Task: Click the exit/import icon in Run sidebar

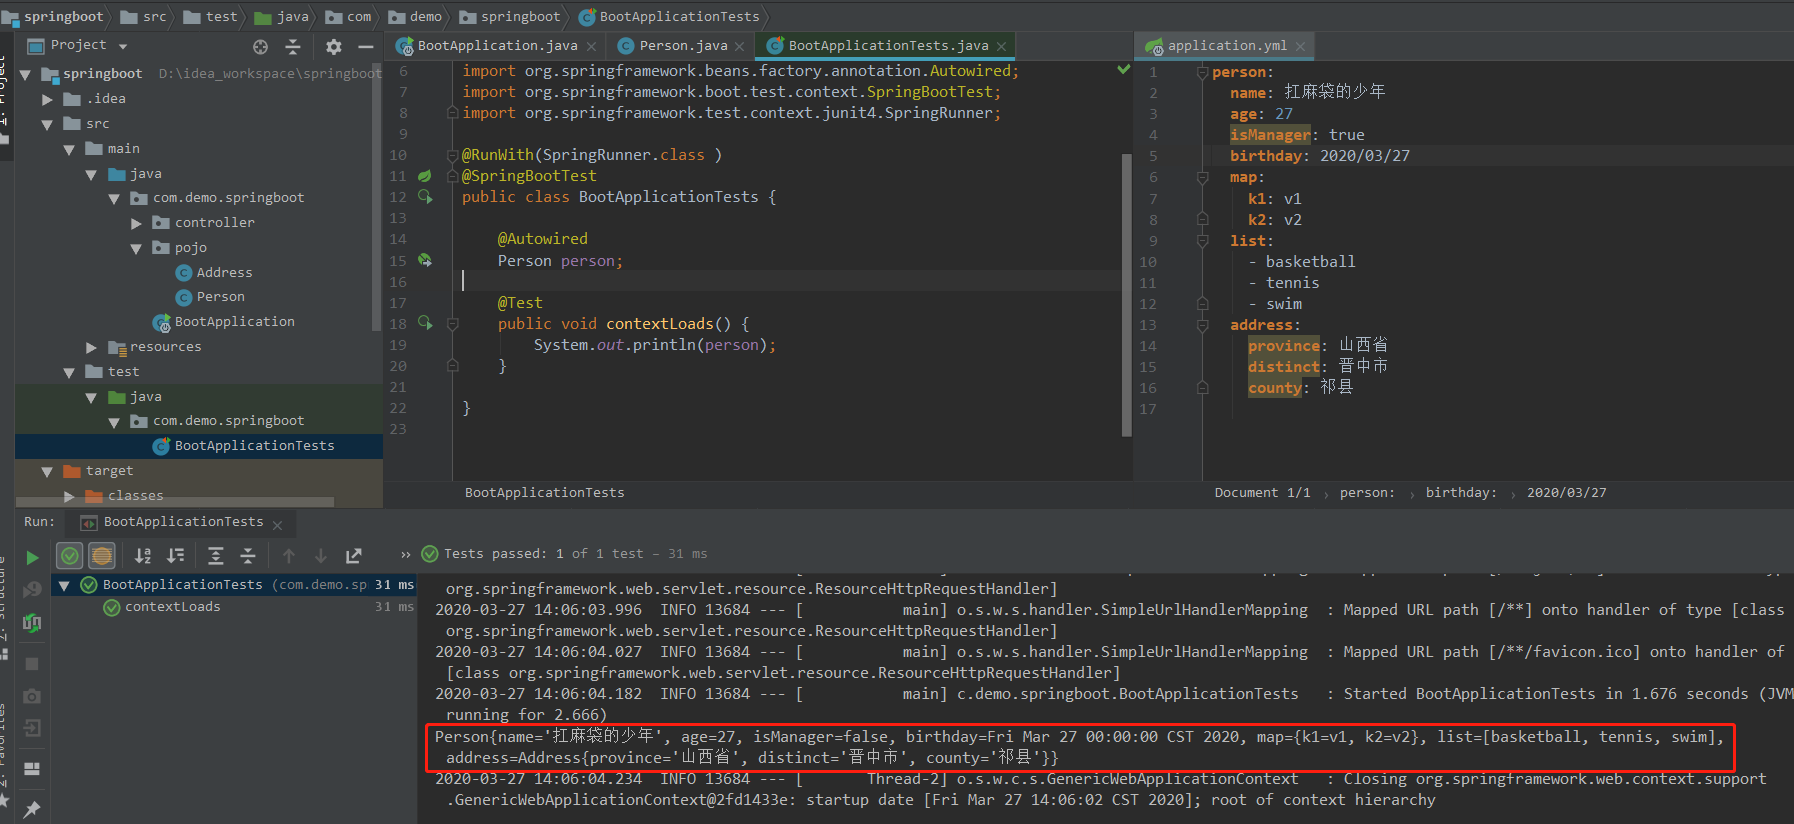Action: 32,728
